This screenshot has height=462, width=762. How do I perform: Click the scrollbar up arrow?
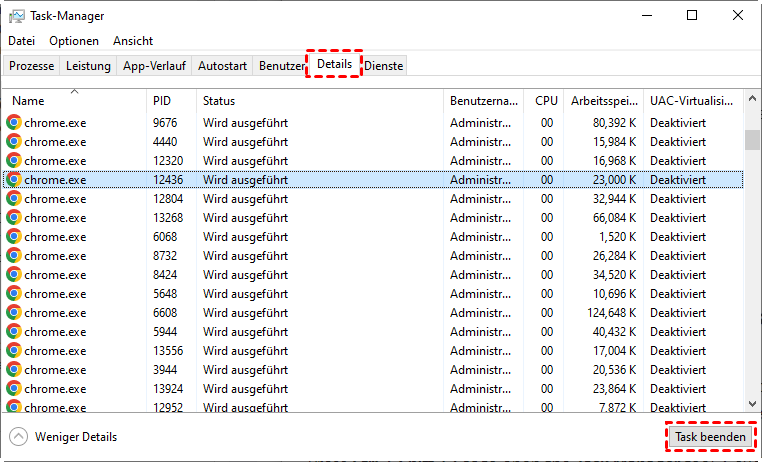pyautogui.click(x=752, y=99)
